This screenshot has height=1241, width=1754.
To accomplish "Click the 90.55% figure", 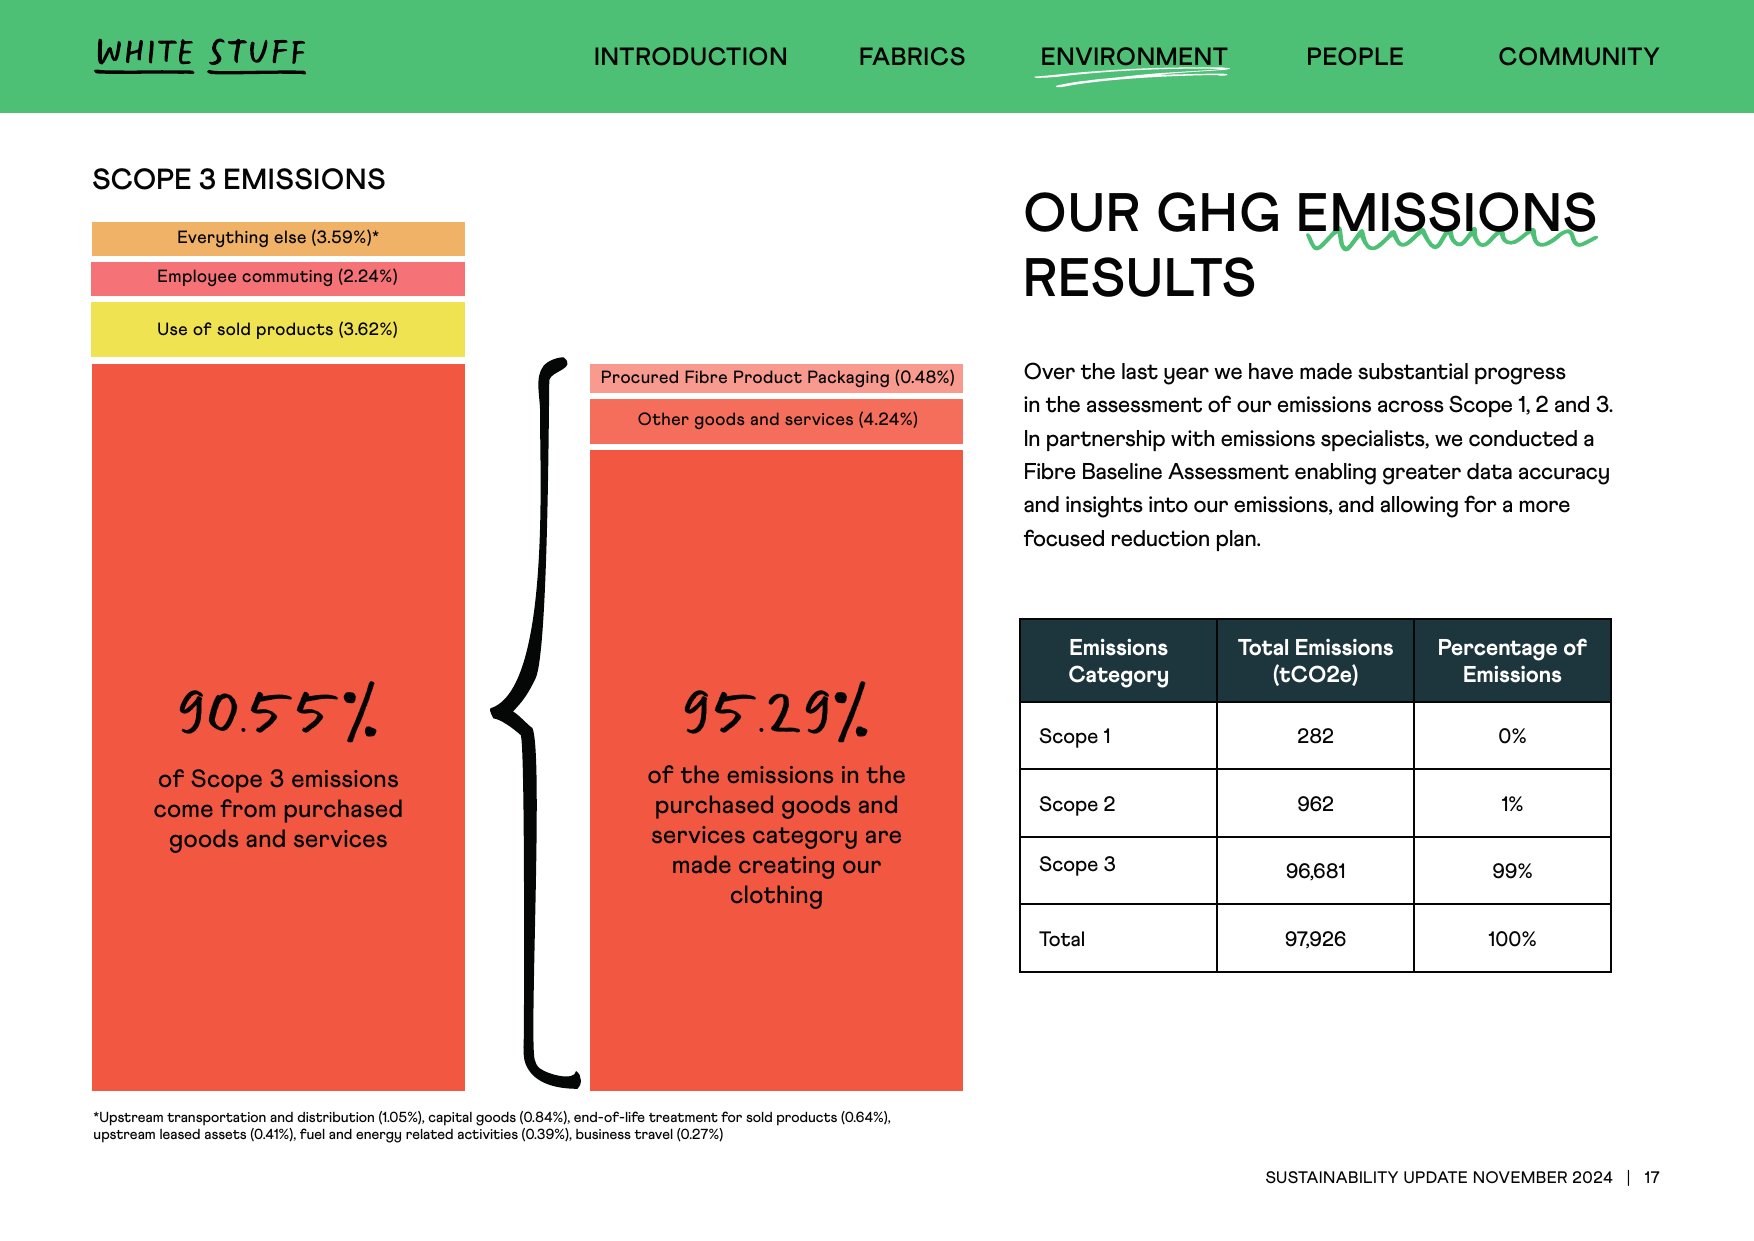I will click(x=278, y=712).
